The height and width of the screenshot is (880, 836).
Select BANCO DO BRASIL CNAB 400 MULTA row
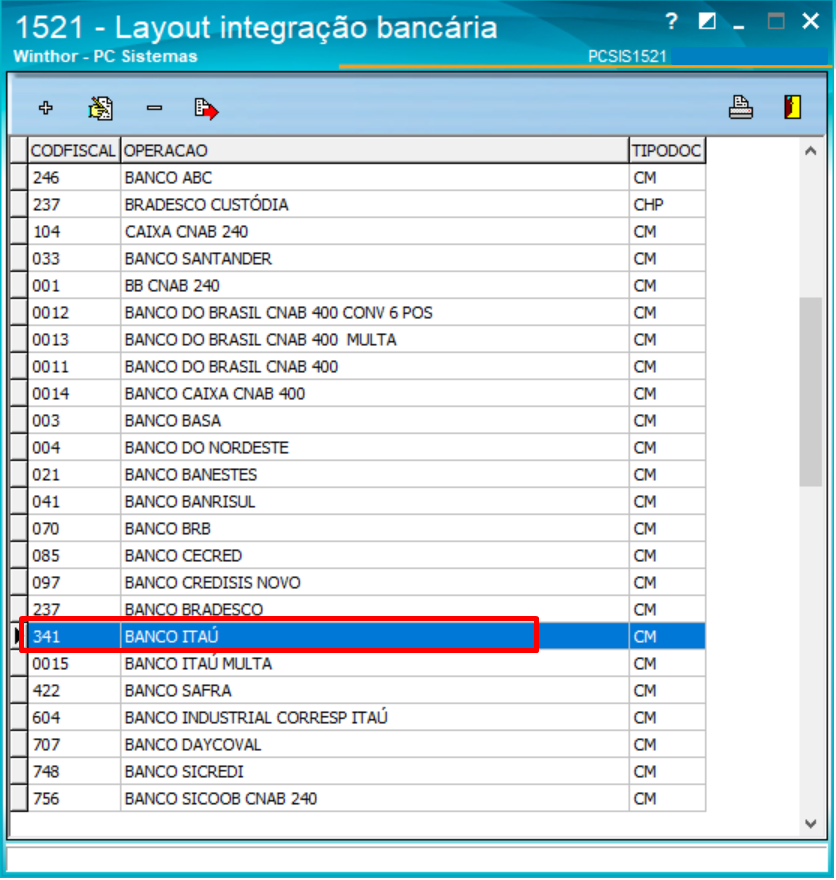357,339
